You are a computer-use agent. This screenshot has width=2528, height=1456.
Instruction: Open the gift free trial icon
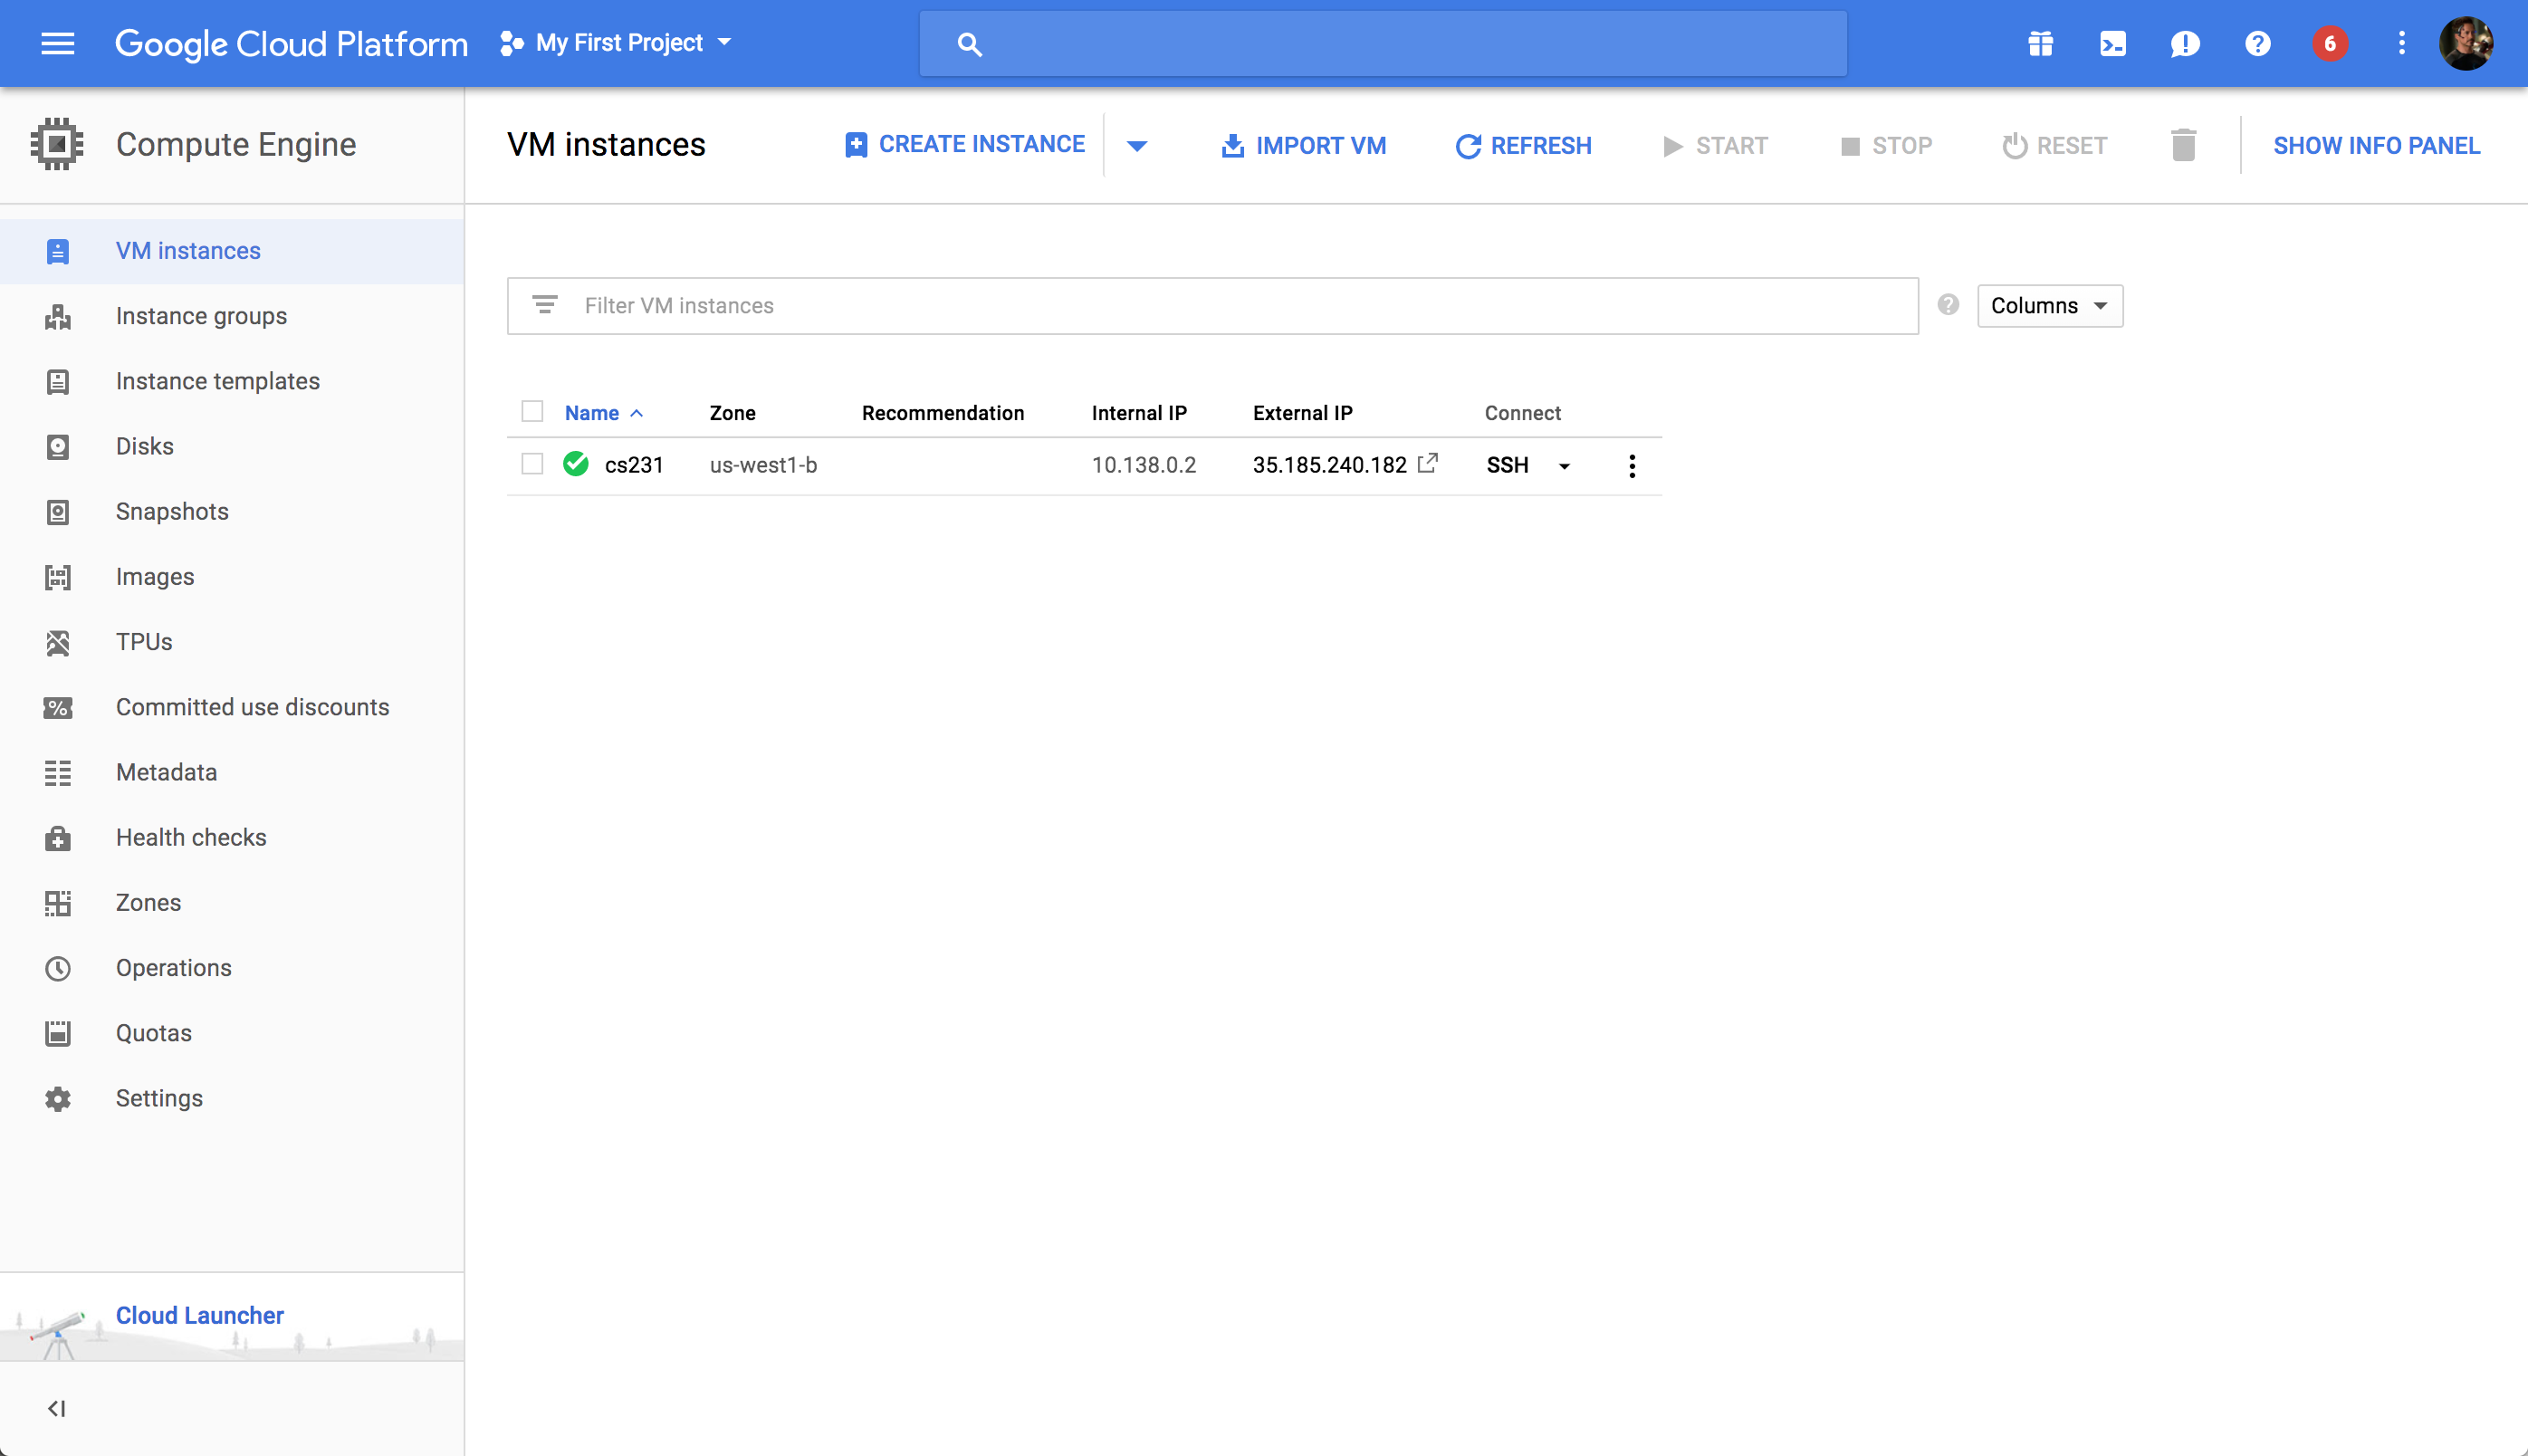2040,44
